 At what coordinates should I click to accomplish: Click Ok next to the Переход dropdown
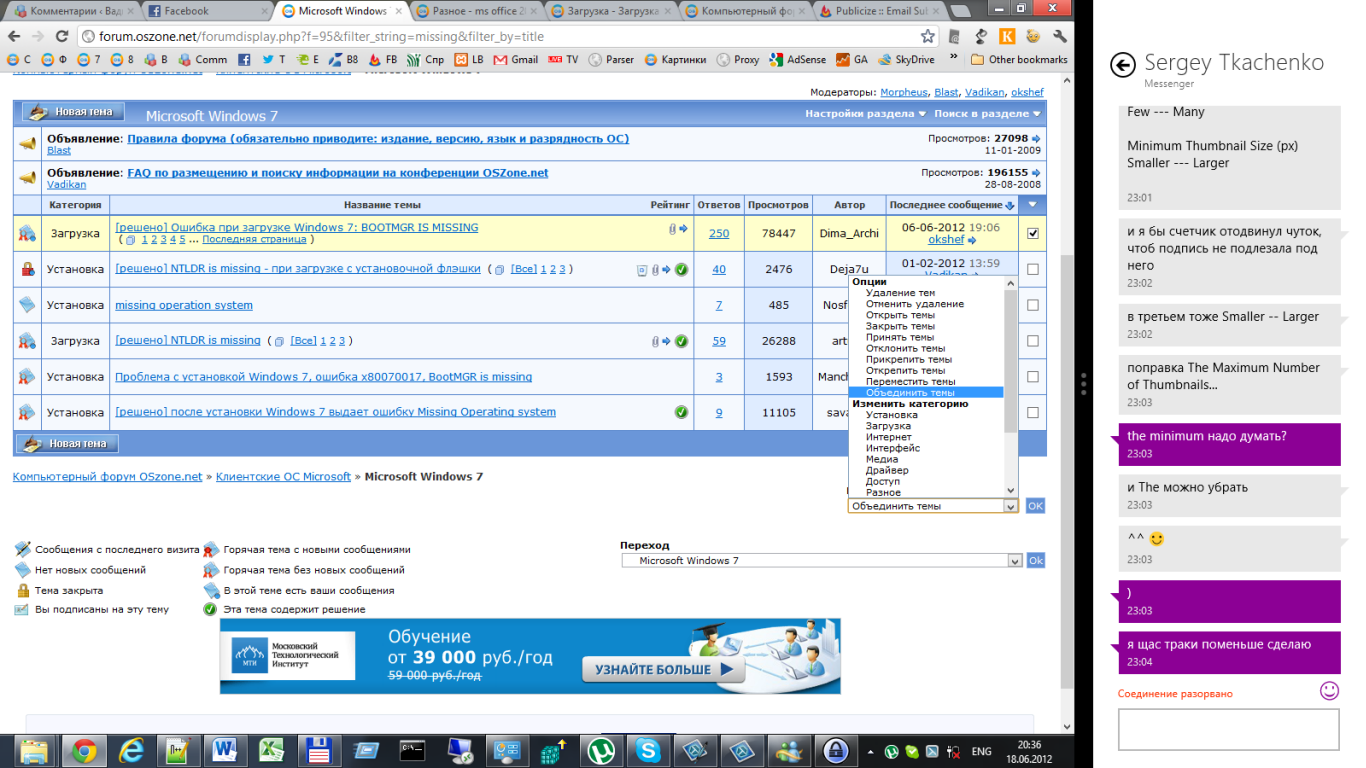1035,561
